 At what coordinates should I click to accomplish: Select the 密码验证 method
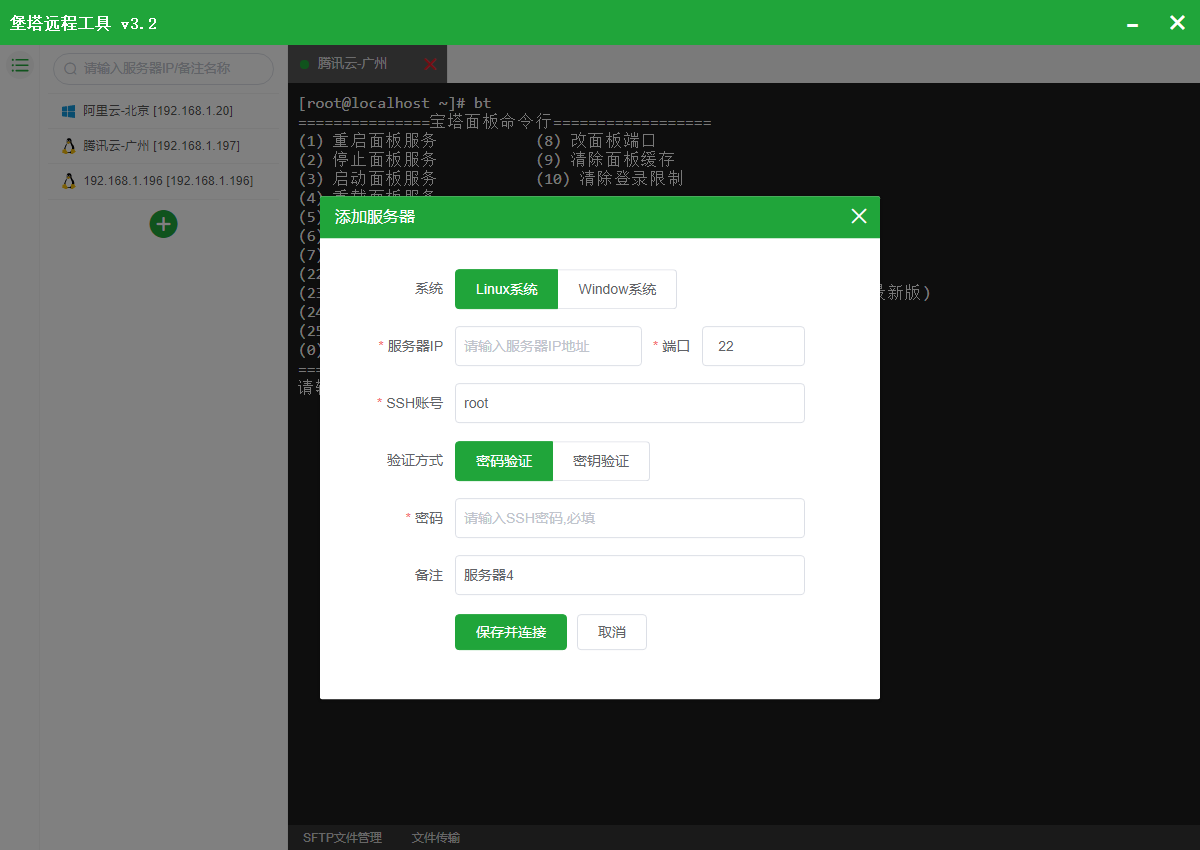click(x=503, y=461)
